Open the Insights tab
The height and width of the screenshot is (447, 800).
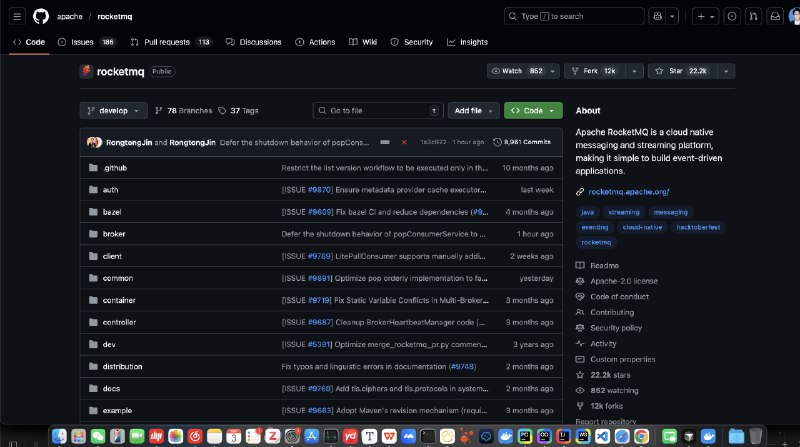pos(467,42)
